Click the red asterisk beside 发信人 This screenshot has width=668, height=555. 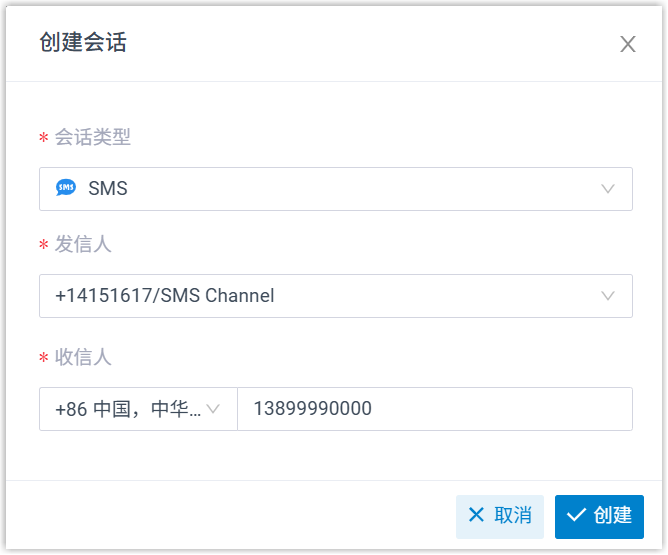pyautogui.click(x=43, y=246)
